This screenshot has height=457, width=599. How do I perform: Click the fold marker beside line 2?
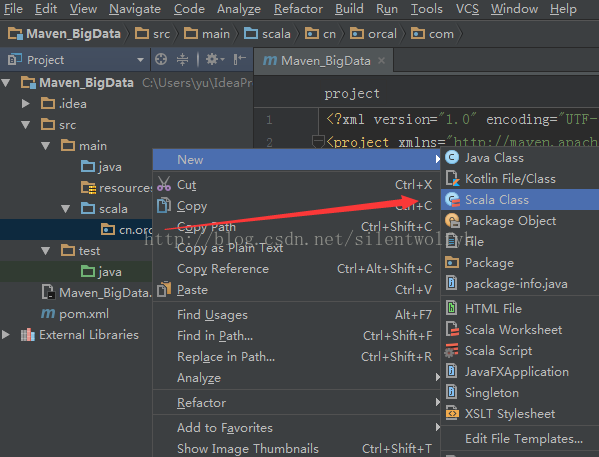(317, 141)
